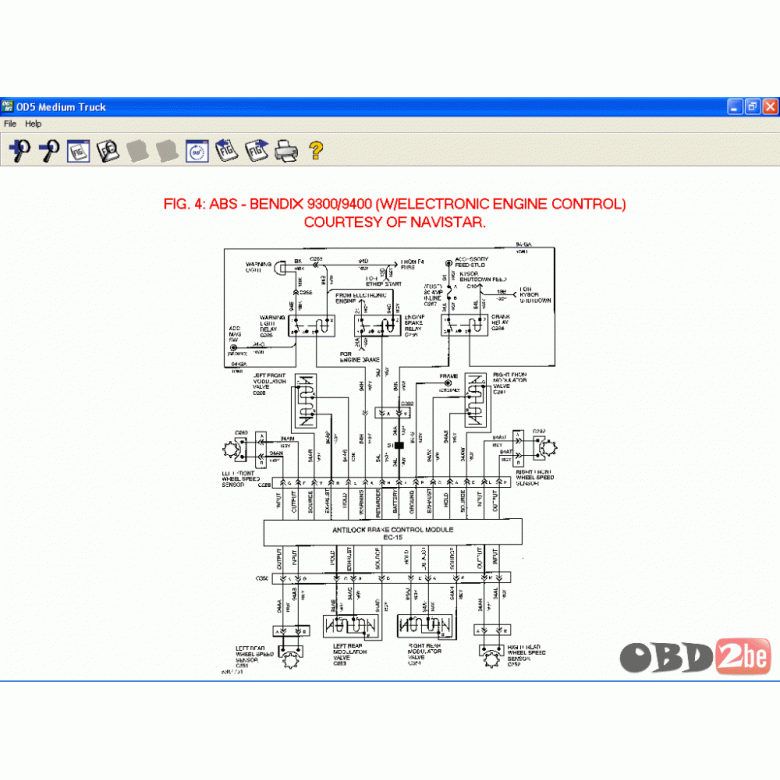Image resolution: width=780 pixels, height=780 pixels.
Task: Restore down the OD5 Medium Truck window
Action: click(x=753, y=106)
